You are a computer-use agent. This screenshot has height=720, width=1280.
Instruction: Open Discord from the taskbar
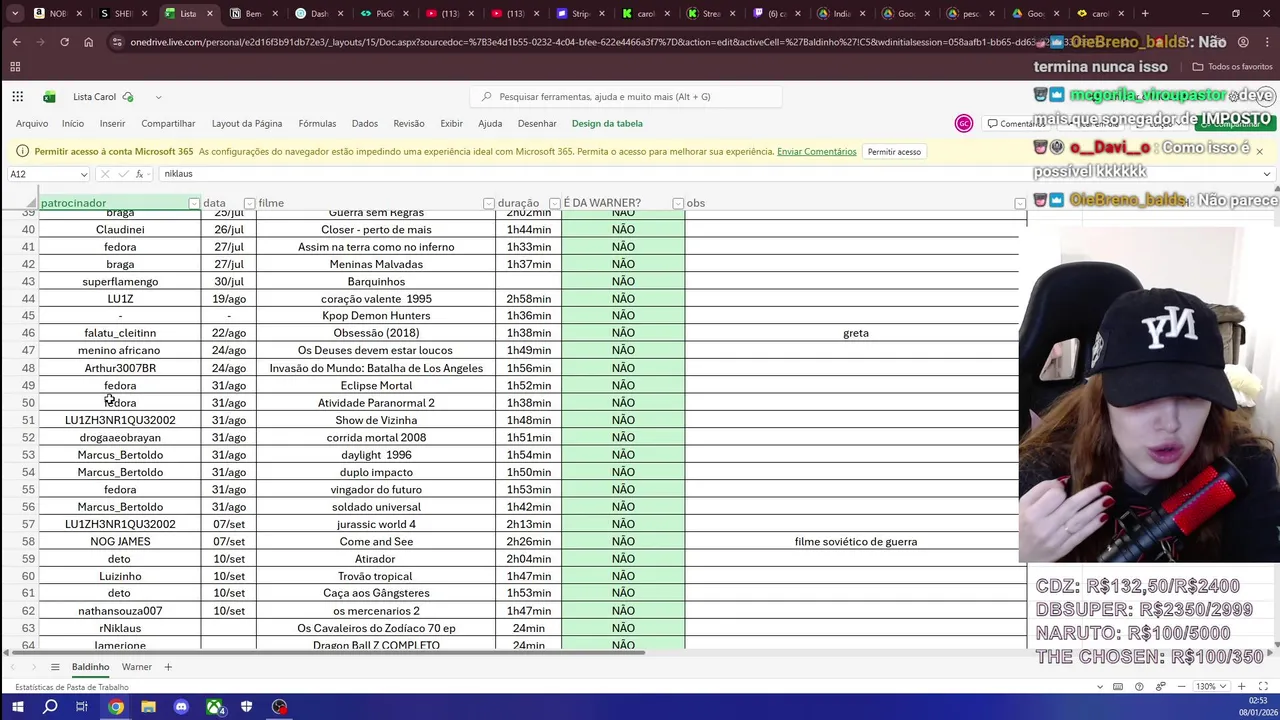click(181, 707)
